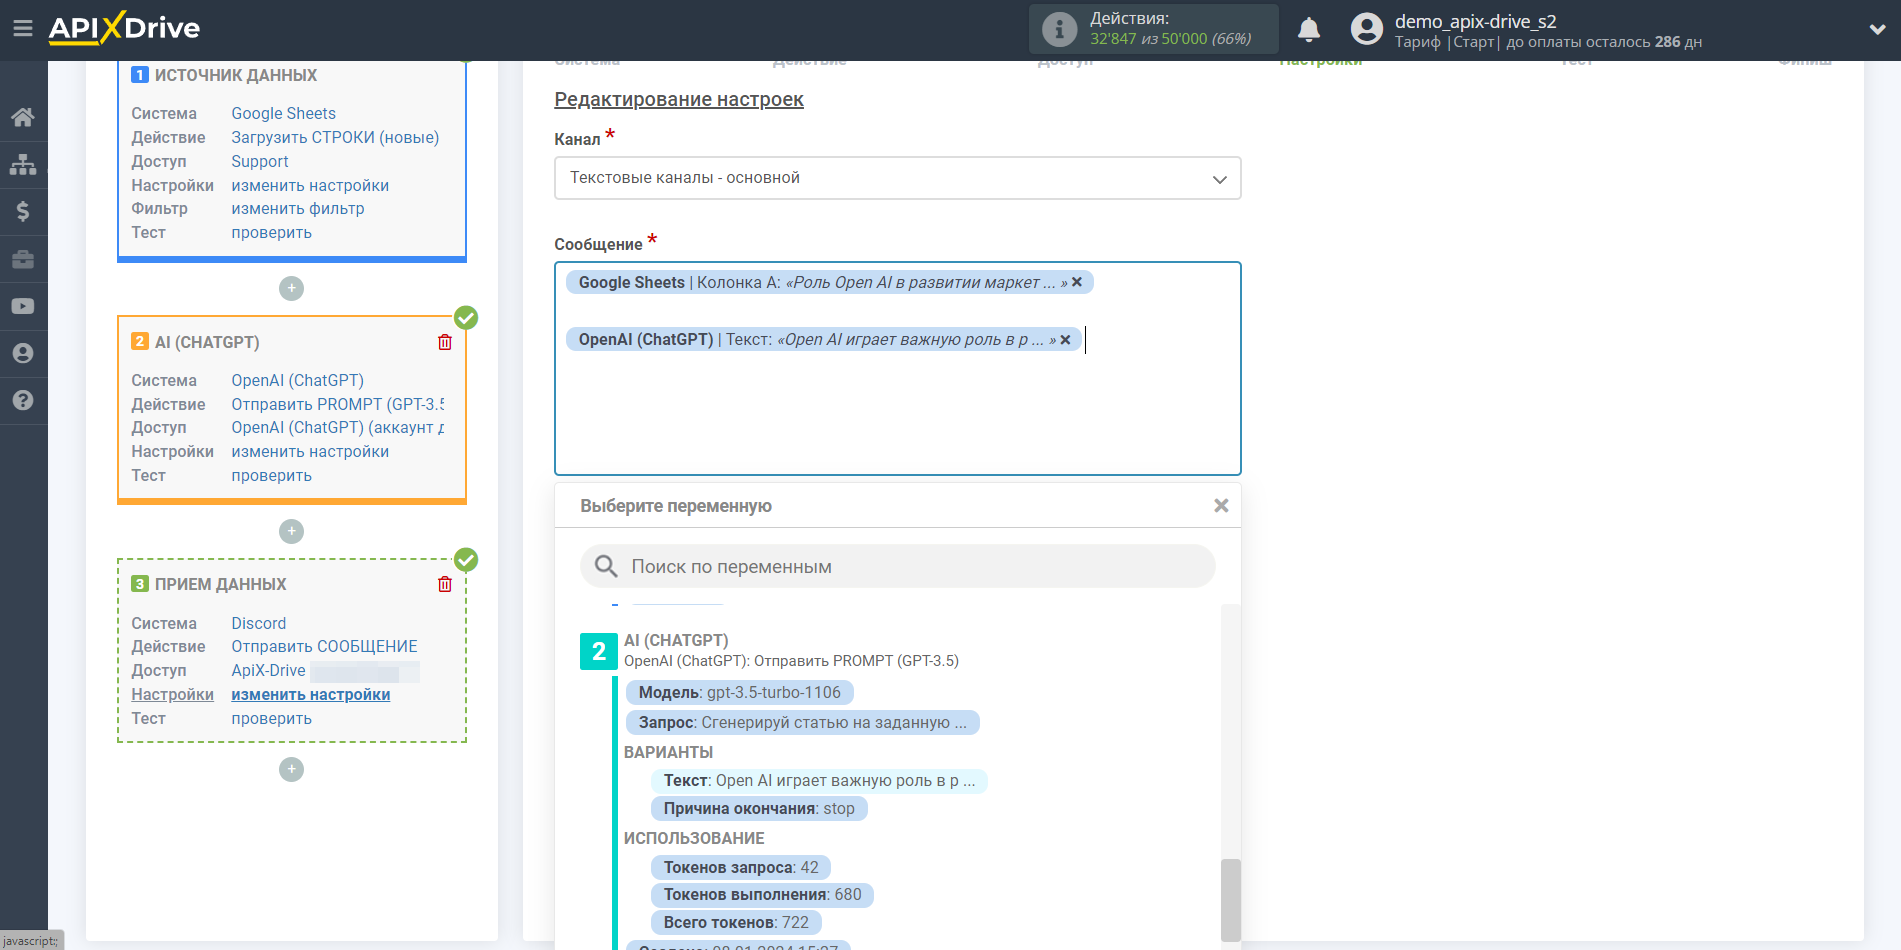Image resolution: width=1901 pixels, height=950 pixels.
Task: Open the profile icon in sidebar
Action: coord(23,353)
